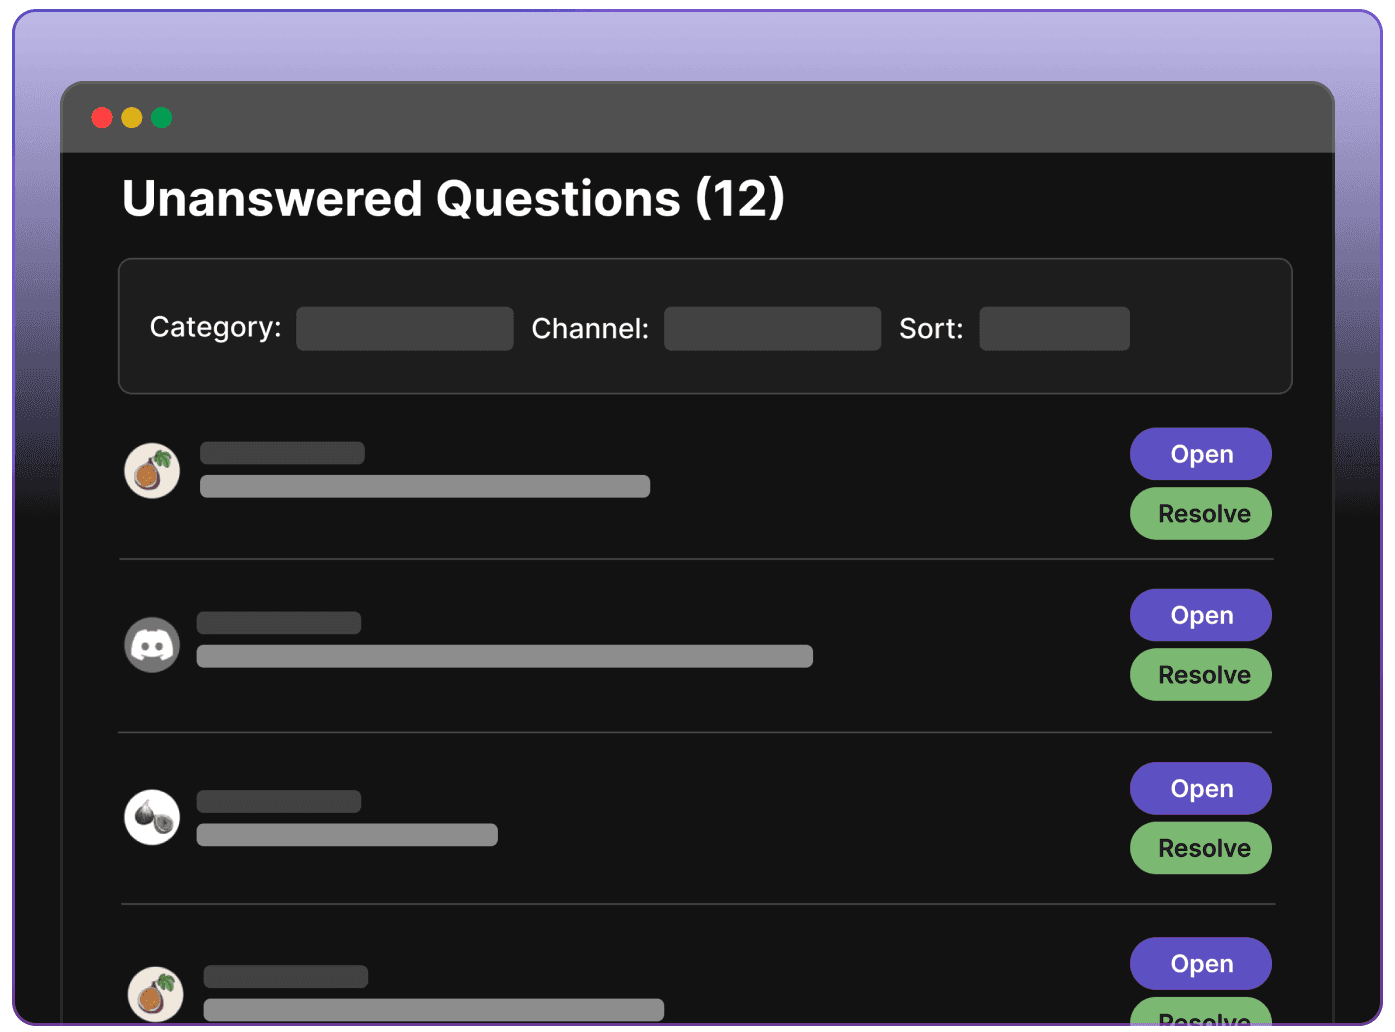The height and width of the screenshot is (1032, 1395).
Task: Open the Sort selector
Action: pos(1054,328)
